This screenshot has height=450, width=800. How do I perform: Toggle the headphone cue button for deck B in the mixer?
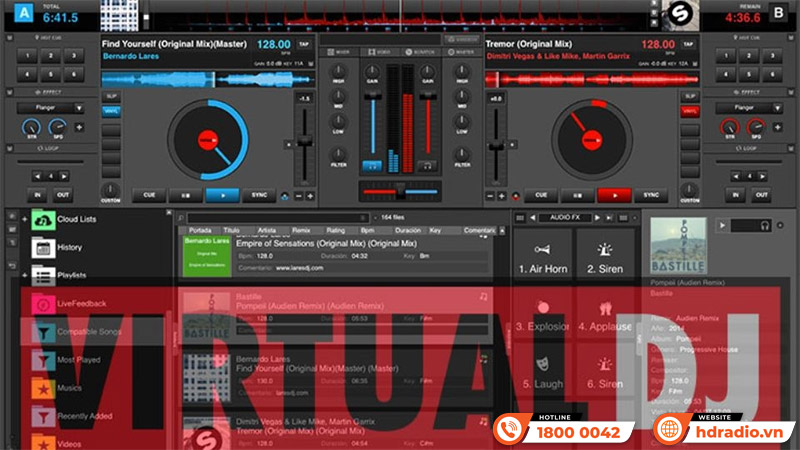pyautogui.click(x=427, y=166)
